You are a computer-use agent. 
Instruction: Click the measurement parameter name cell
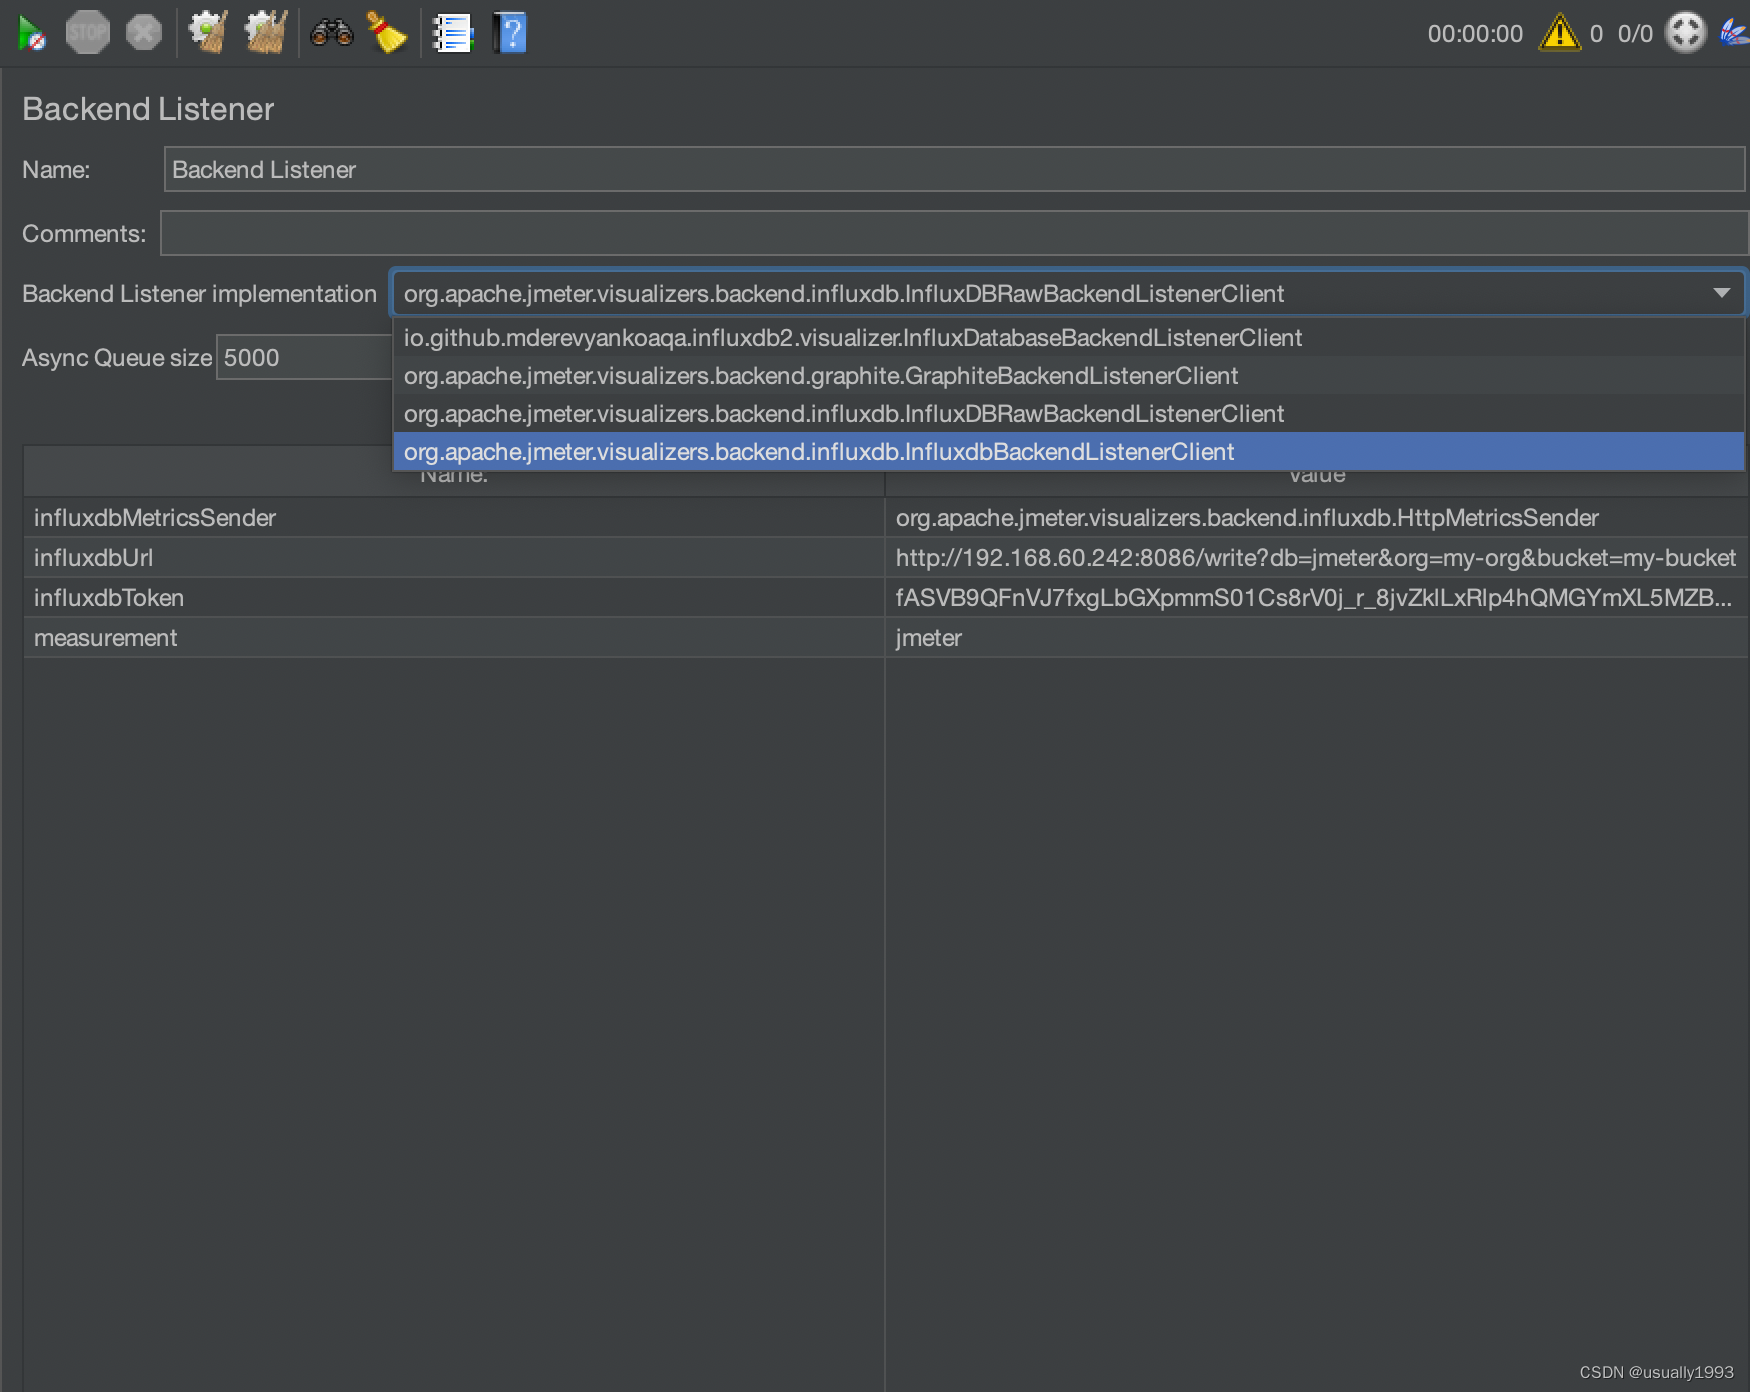(x=454, y=638)
